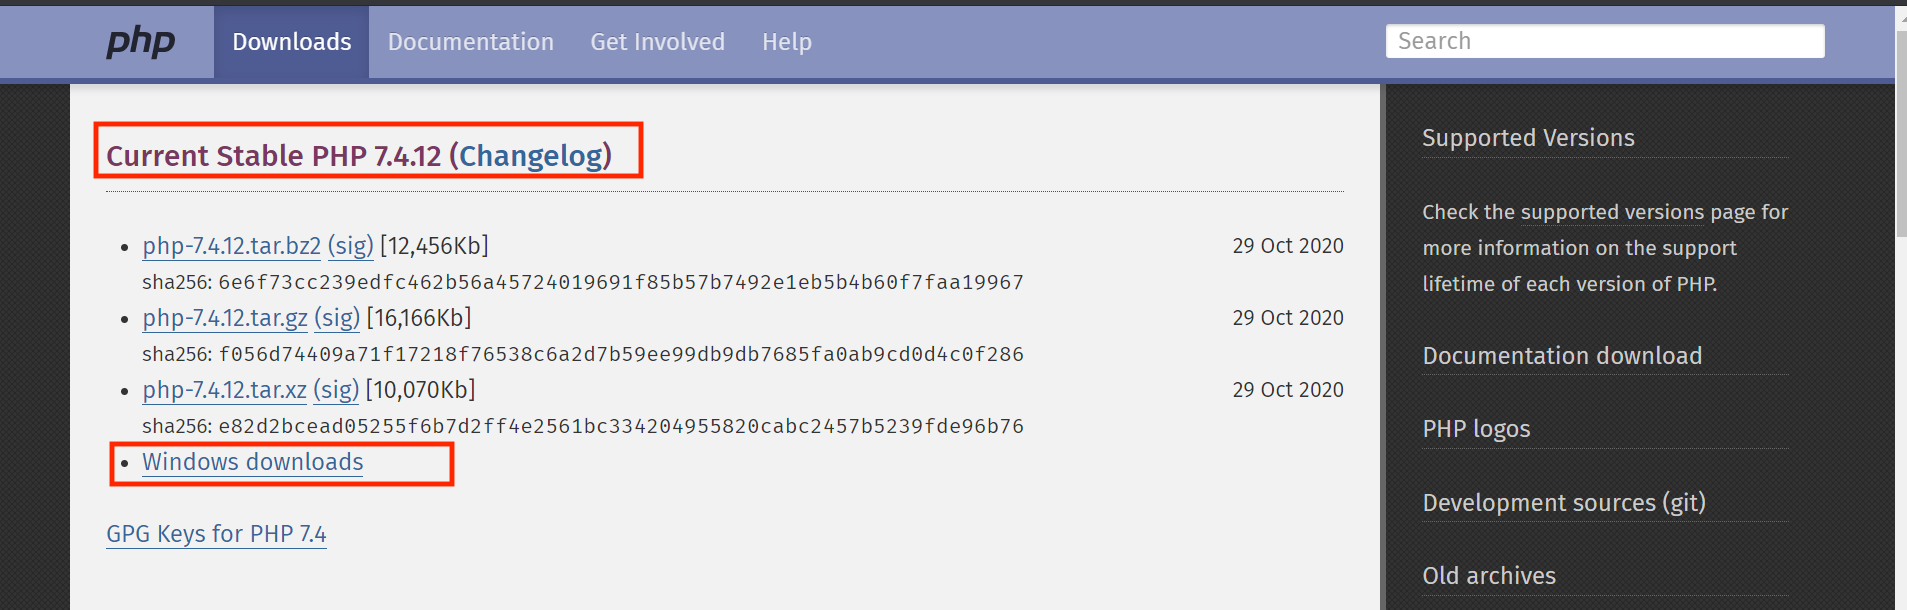This screenshot has height=610, width=1907.
Task: Open the sig link for tar.xz
Action: click(x=336, y=390)
